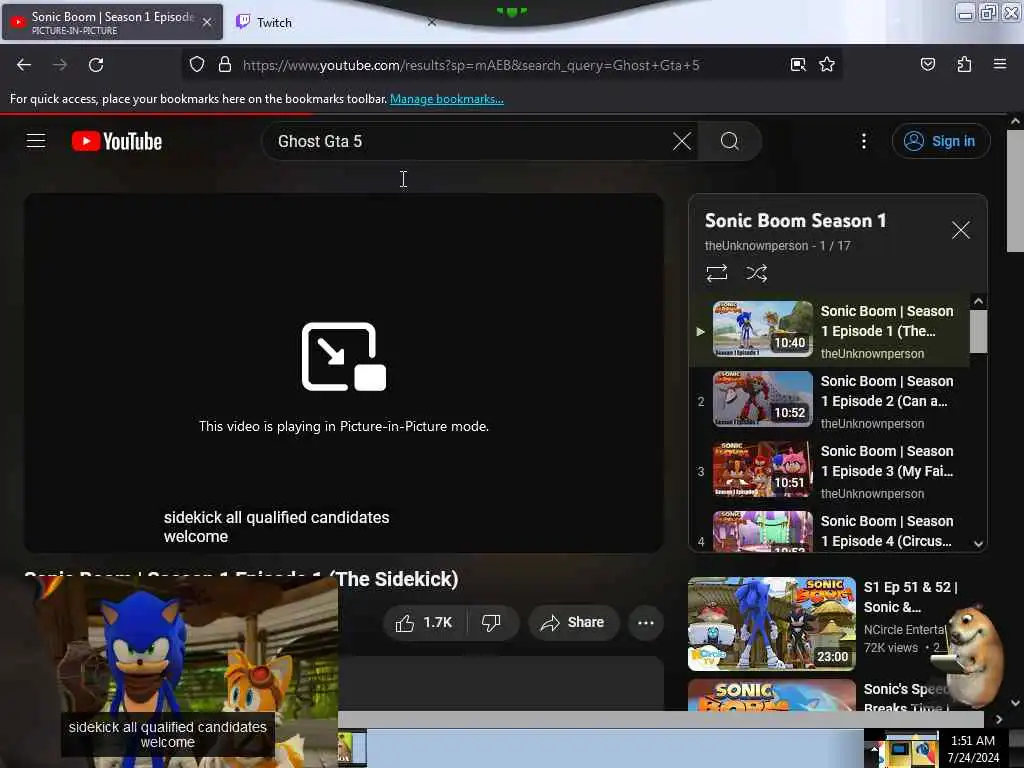Click the Sign in button
1024x768 pixels.
pos(940,141)
